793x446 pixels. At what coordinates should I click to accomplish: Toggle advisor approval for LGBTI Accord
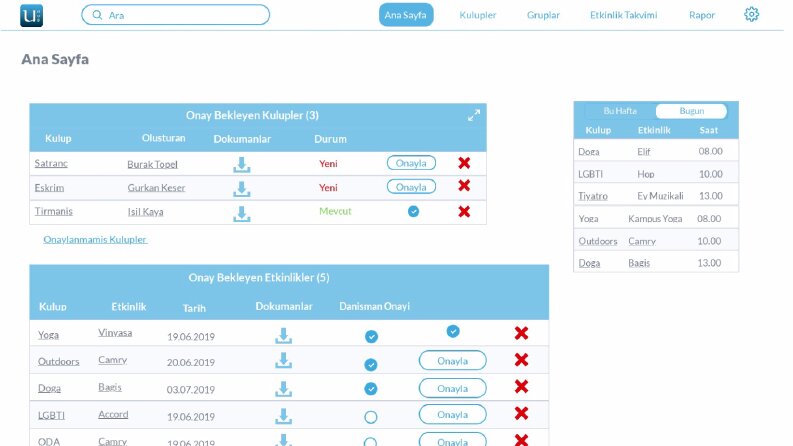371,417
